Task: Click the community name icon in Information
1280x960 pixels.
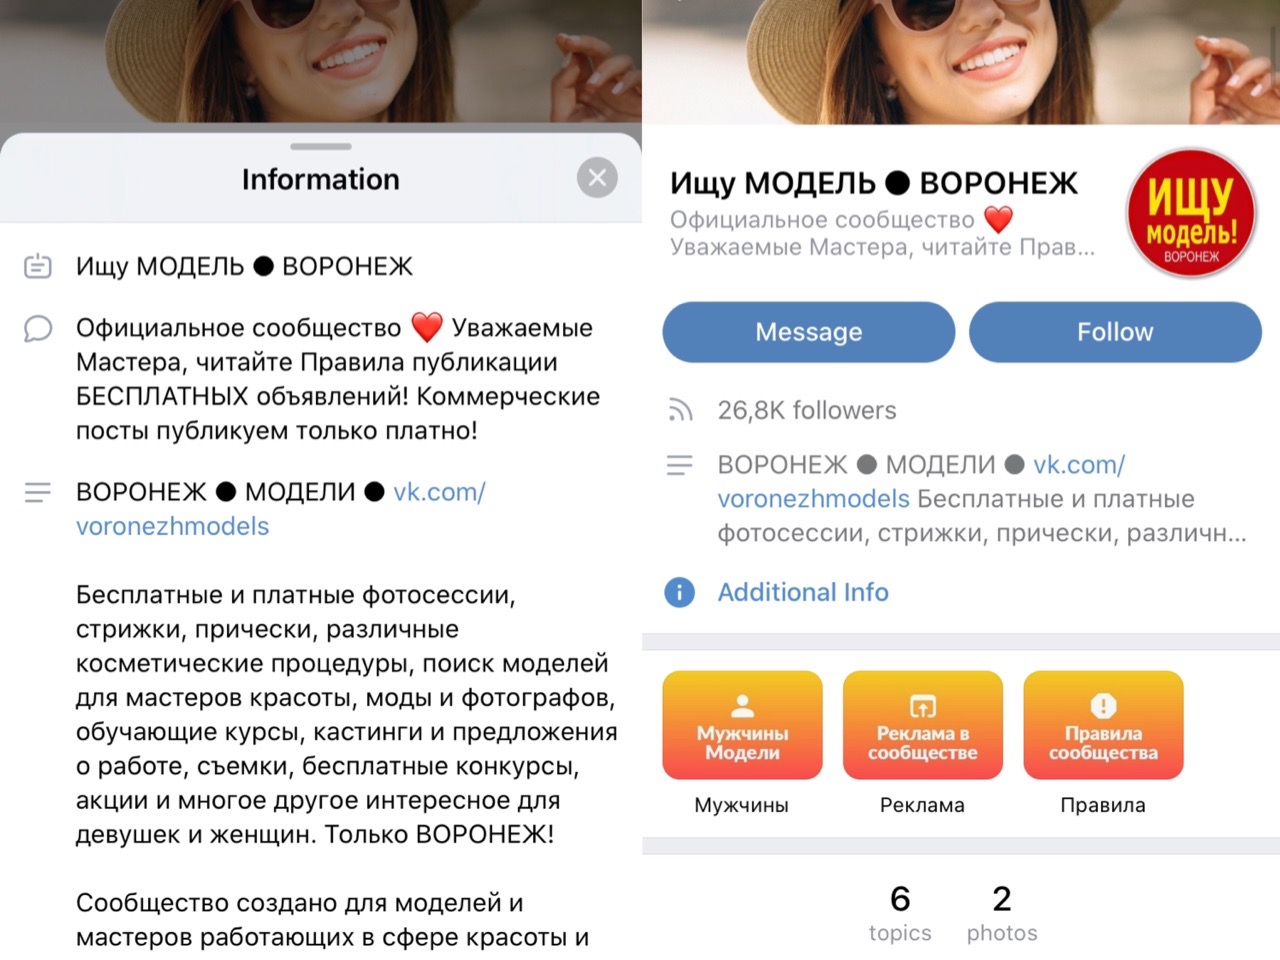Action: tap(38, 266)
